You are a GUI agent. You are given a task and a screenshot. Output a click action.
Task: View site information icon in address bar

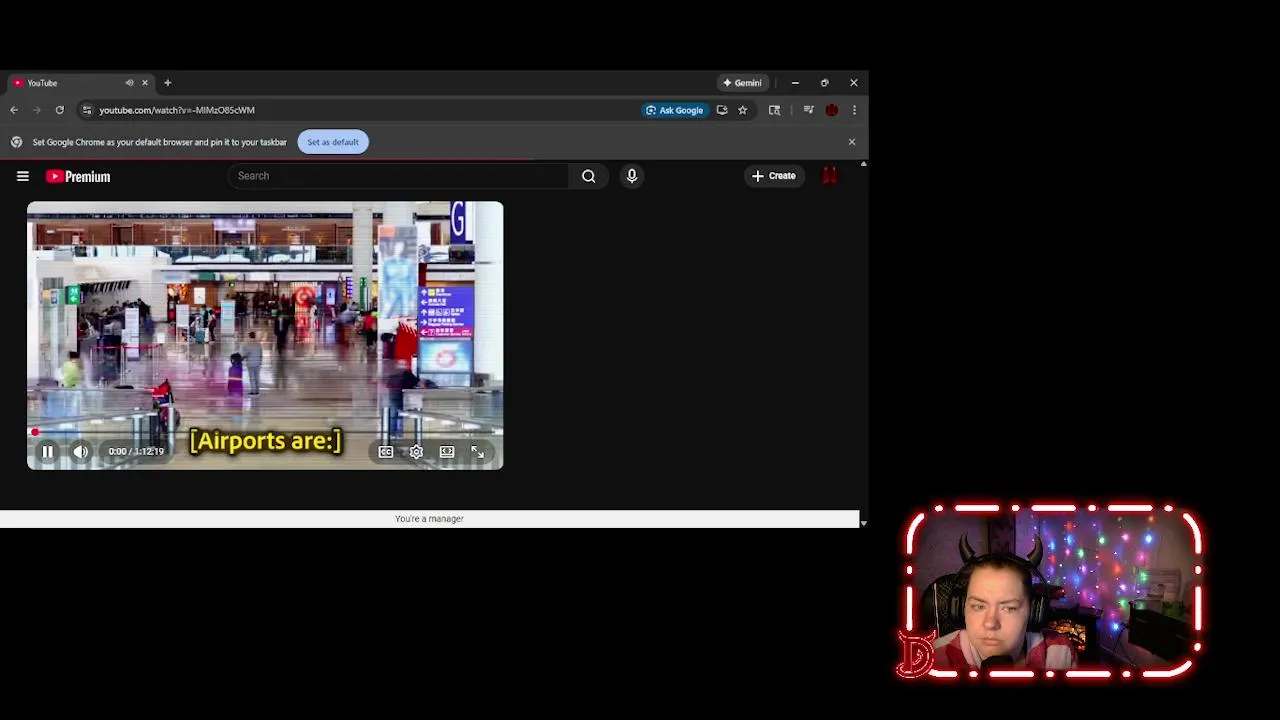87,110
